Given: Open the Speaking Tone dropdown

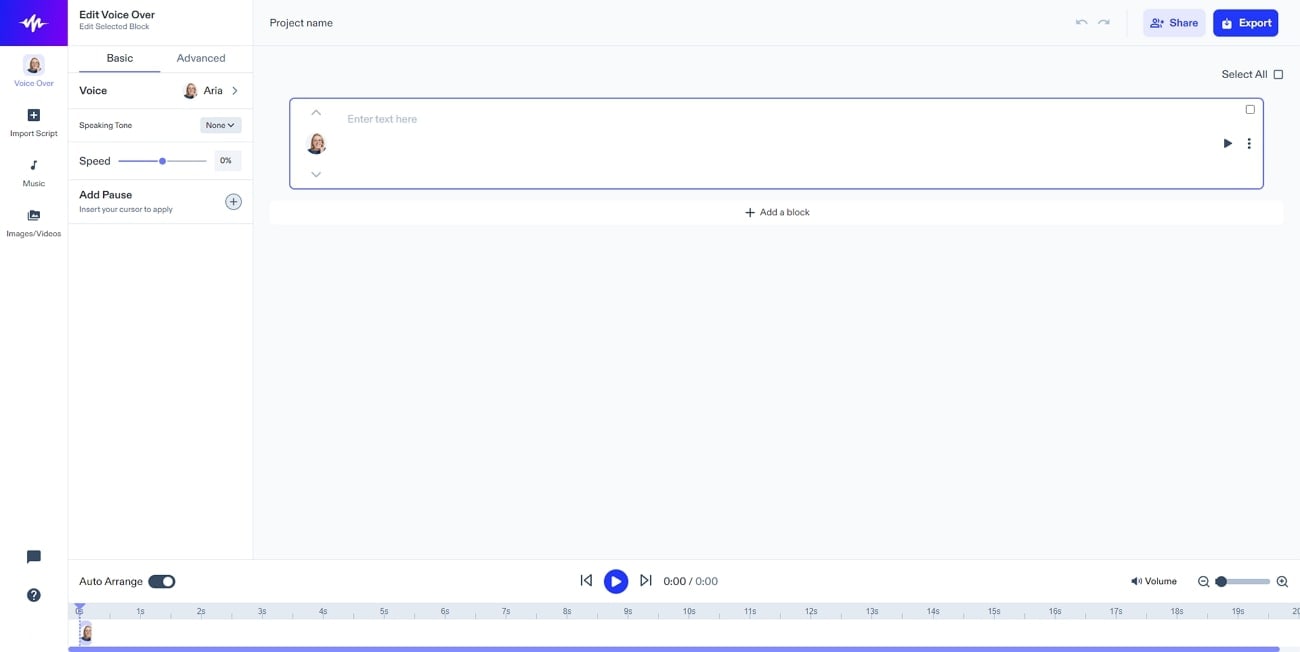Looking at the screenshot, I should 220,125.
